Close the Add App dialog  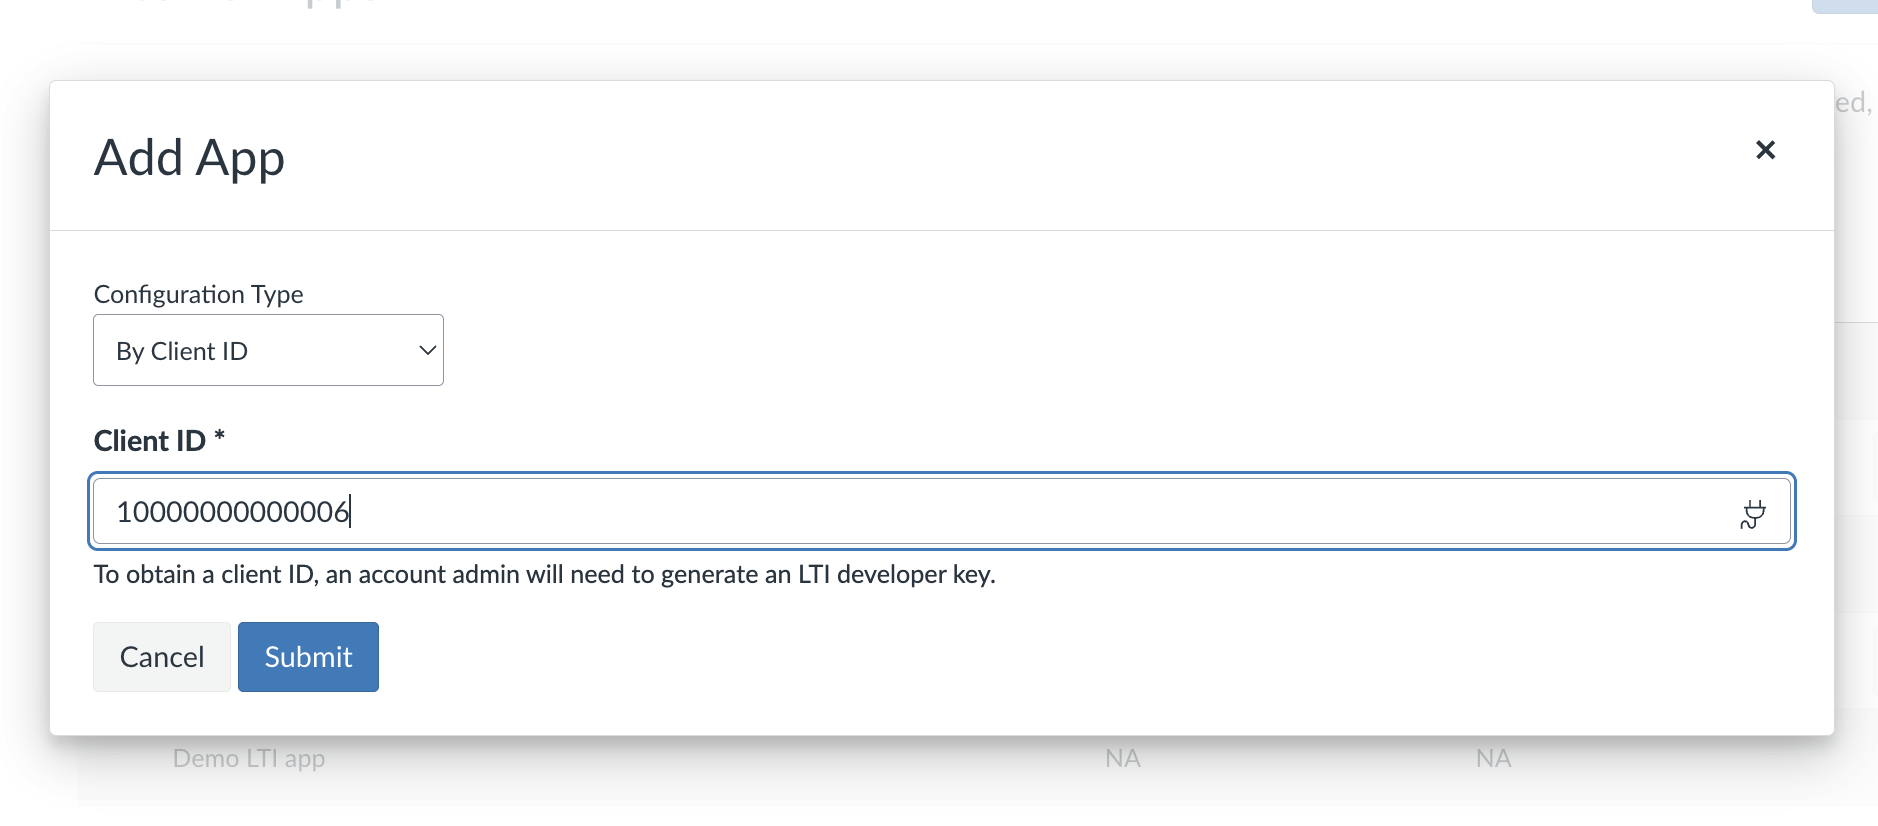(1765, 150)
